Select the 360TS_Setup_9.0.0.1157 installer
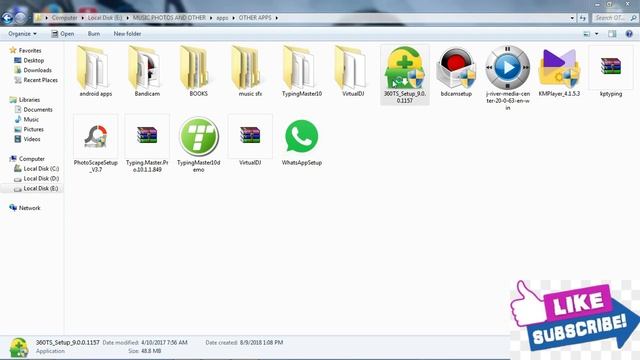Screen dimensions: 640x360 pos(404,75)
